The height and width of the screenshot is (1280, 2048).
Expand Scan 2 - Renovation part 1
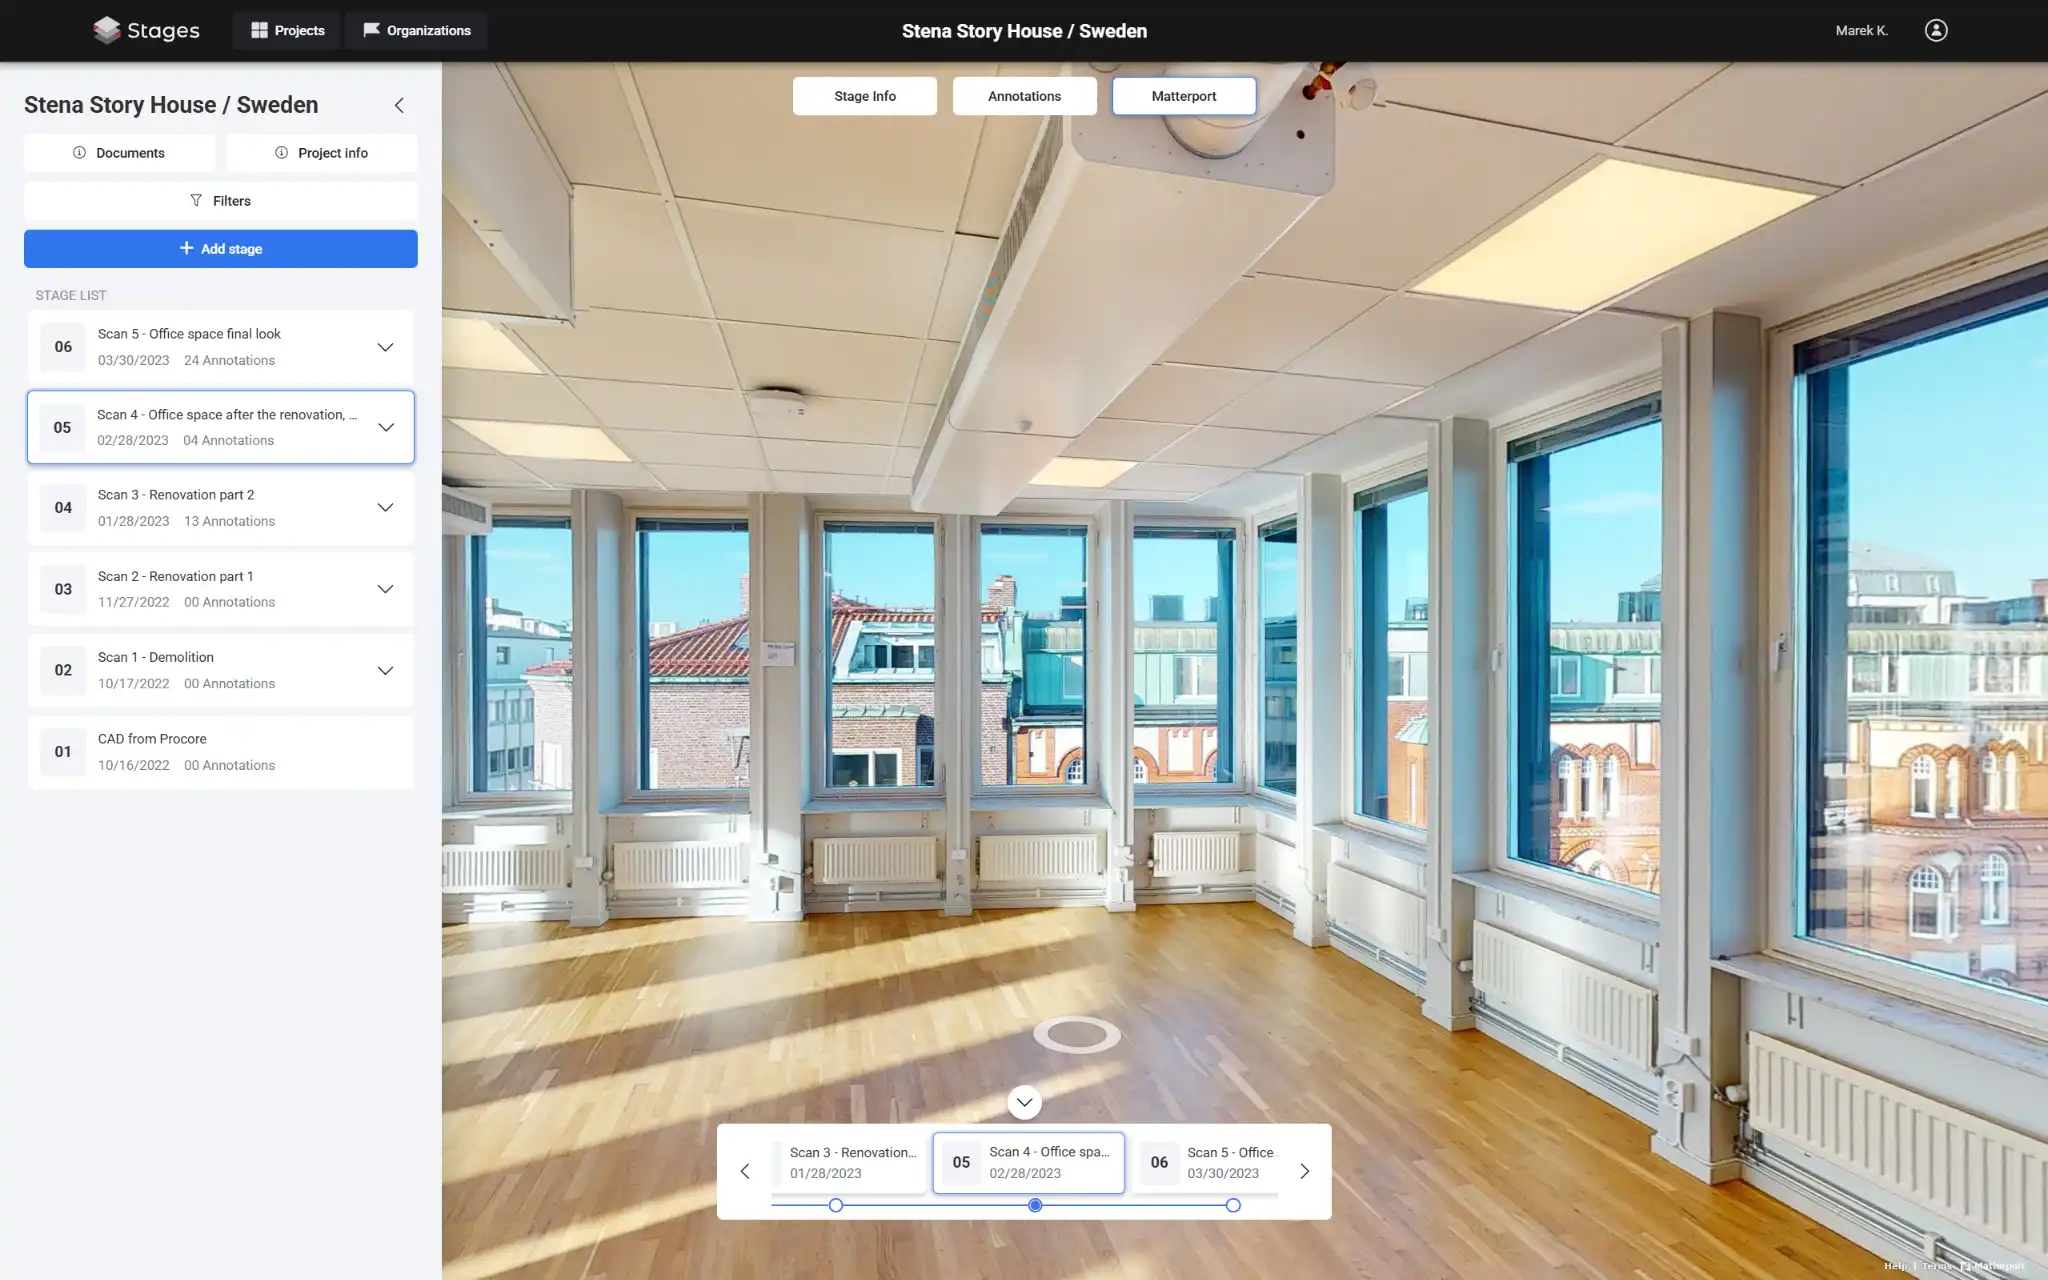coord(385,589)
